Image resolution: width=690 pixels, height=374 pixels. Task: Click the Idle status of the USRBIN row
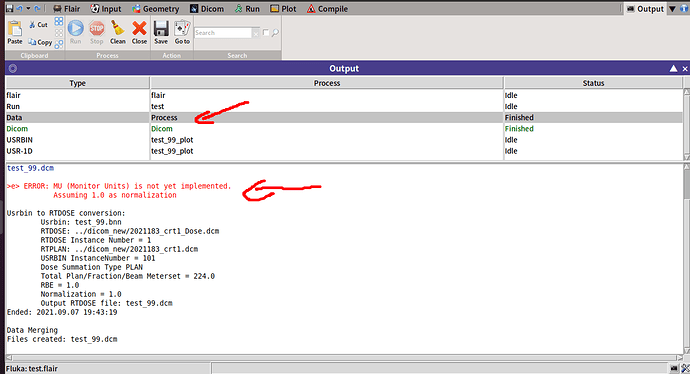click(511, 140)
